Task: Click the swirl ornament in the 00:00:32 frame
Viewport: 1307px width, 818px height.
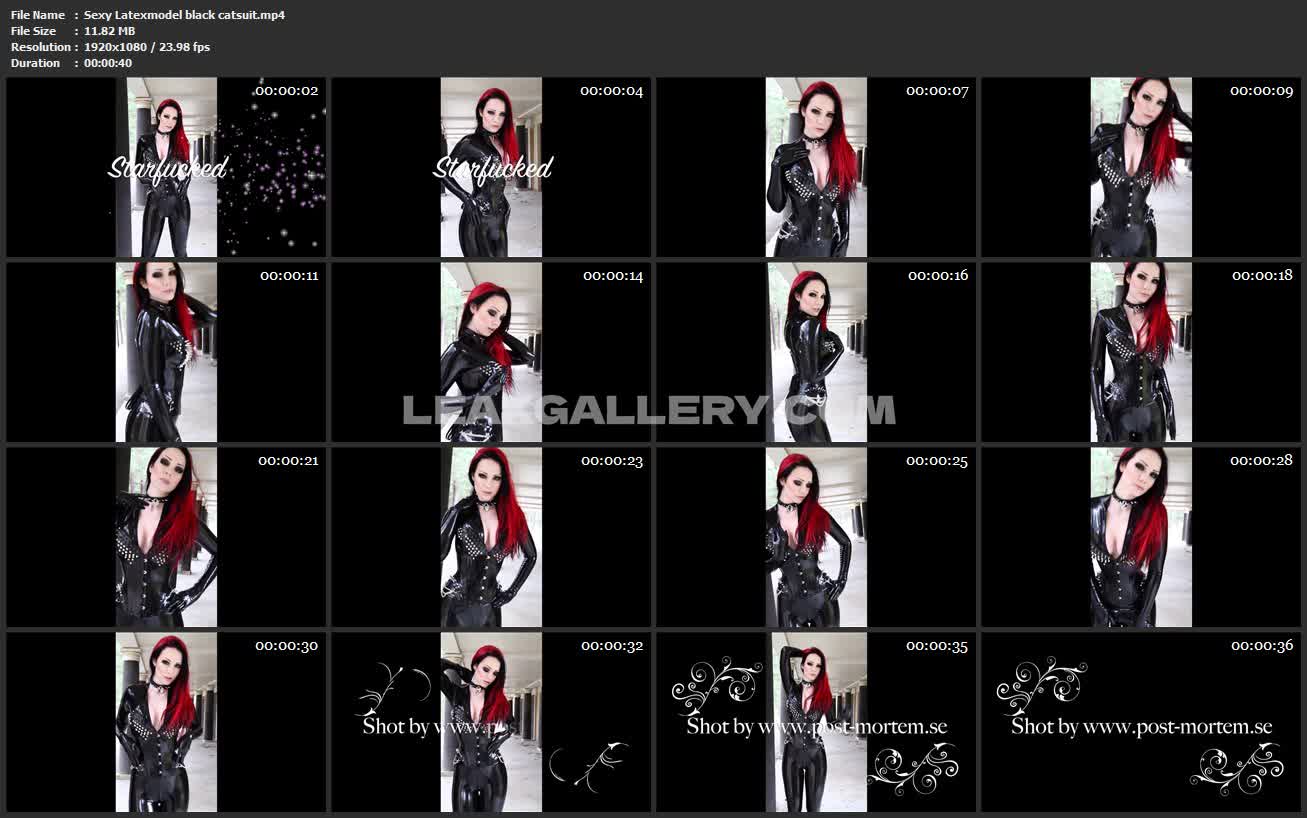Action: tap(393, 687)
